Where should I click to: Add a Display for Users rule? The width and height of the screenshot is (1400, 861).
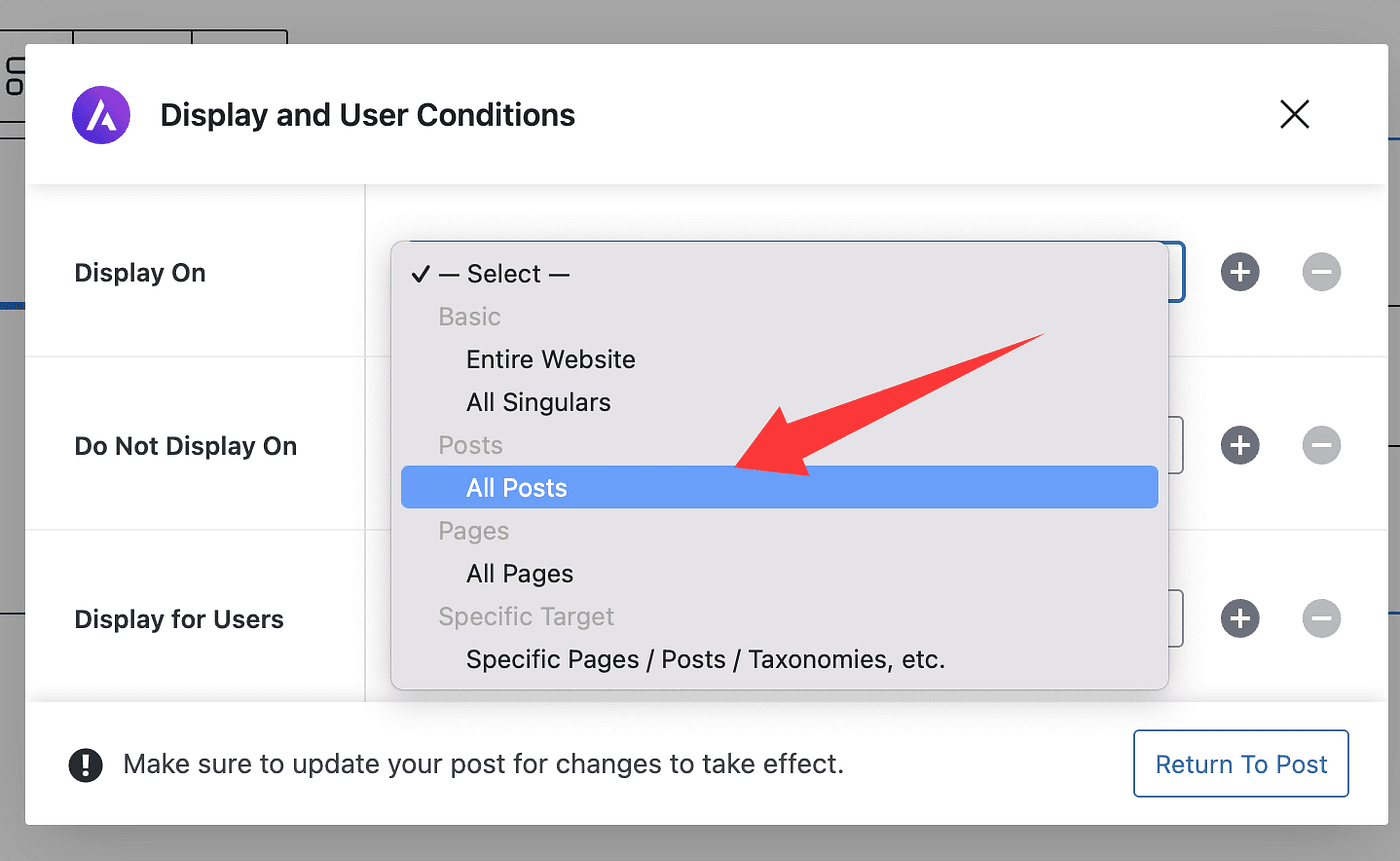[x=1240, y=619]
